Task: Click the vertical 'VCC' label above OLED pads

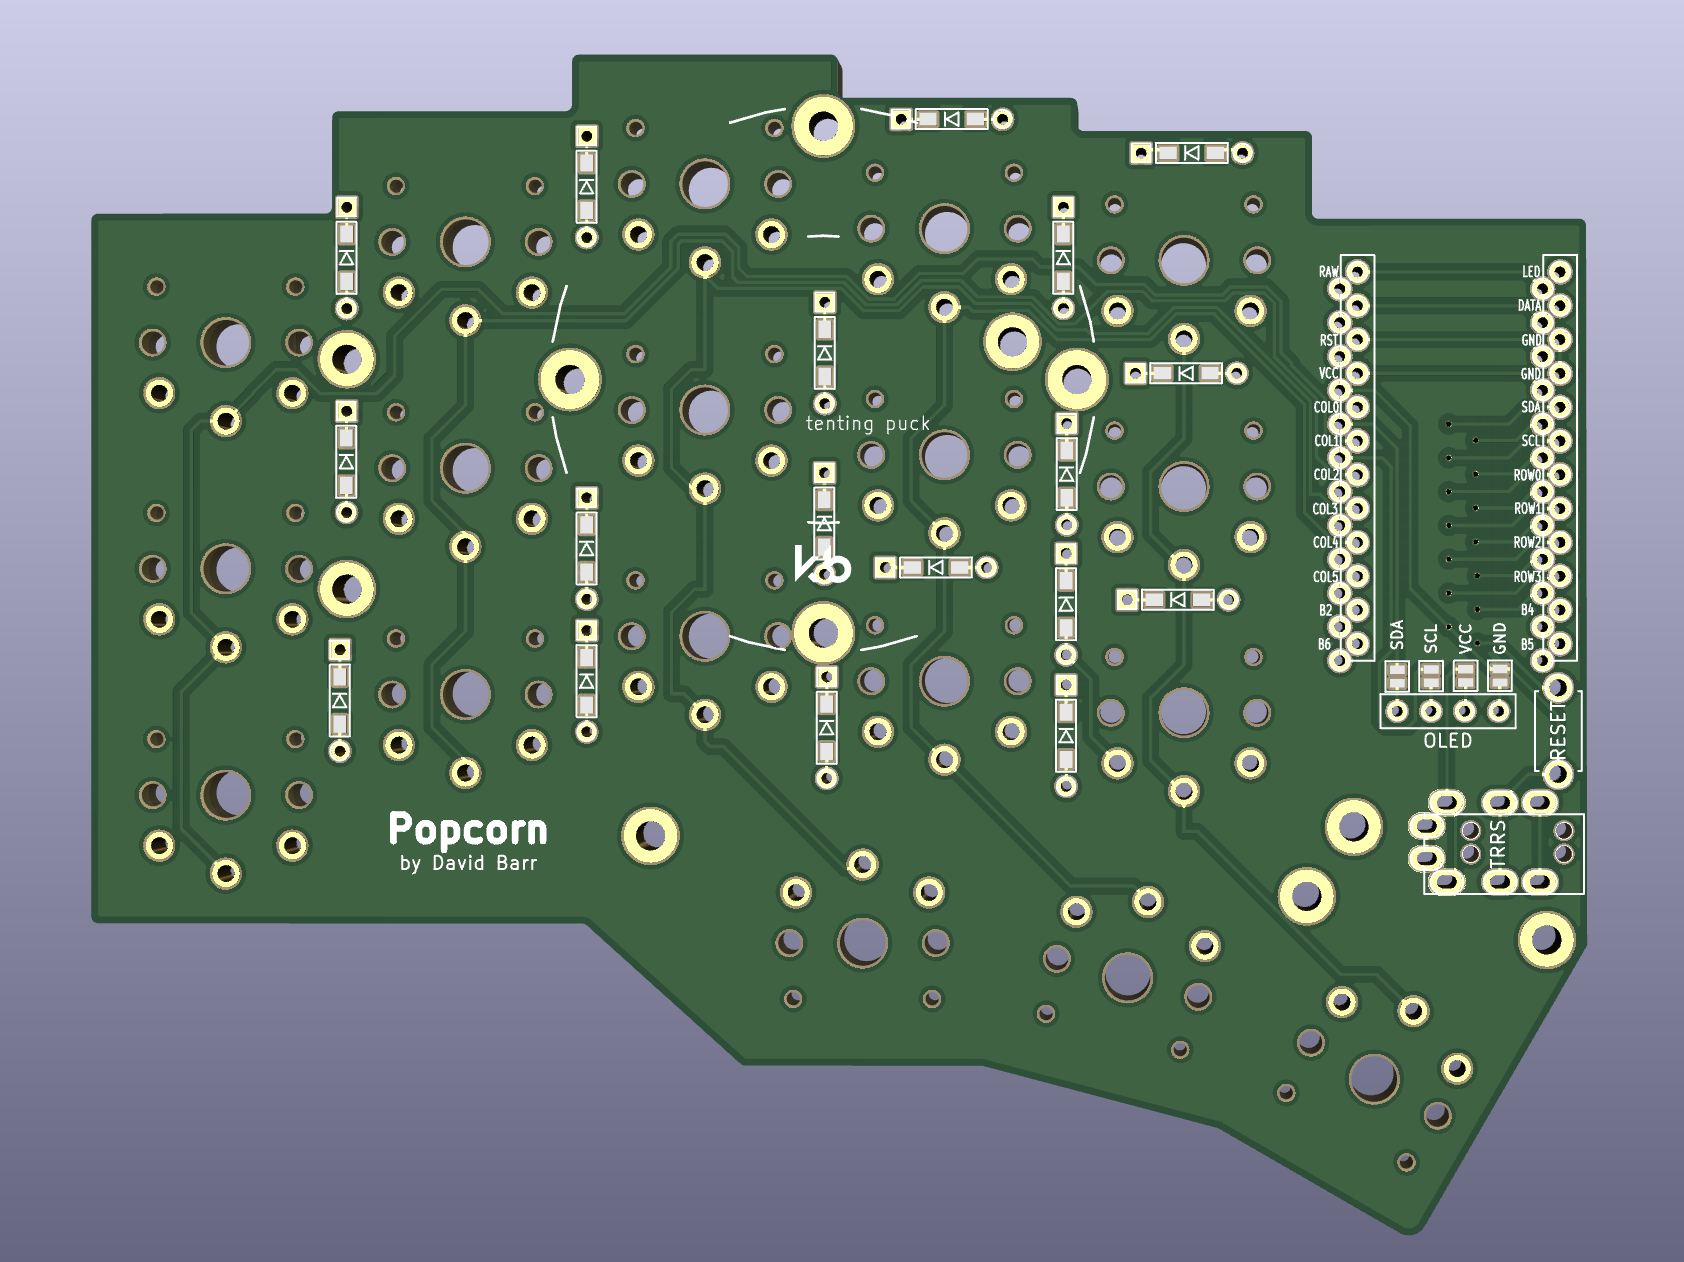Action: [x=1465, y=638]
